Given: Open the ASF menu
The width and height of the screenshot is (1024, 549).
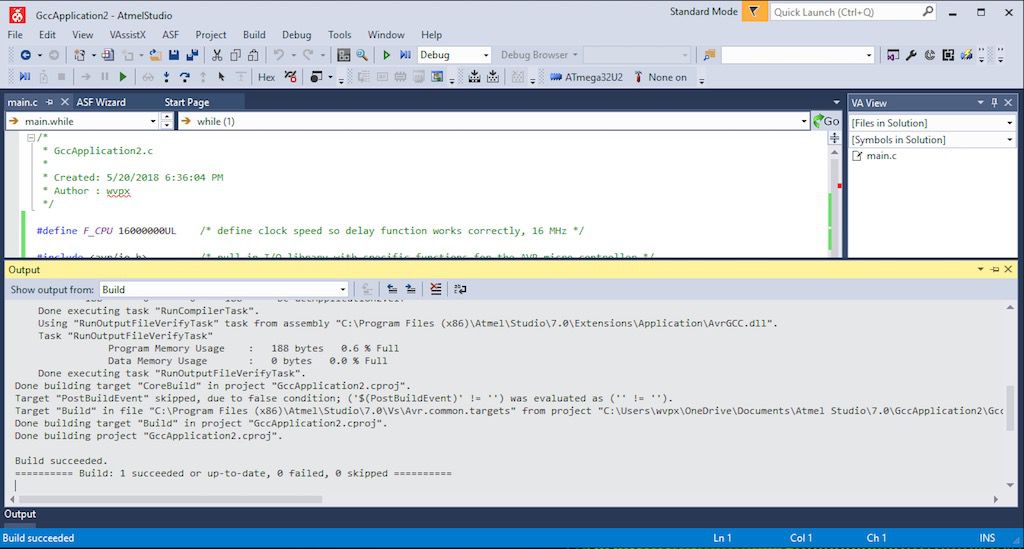Looking at the screenshot, I should coord(170,35).
